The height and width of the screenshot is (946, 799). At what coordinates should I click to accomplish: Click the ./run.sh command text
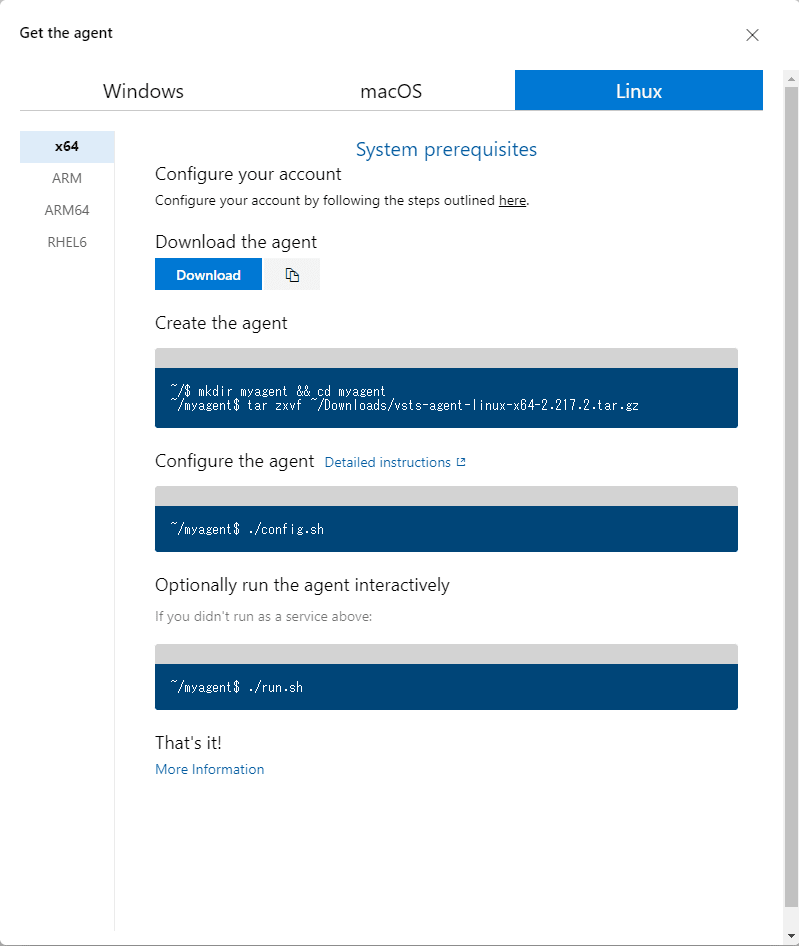click(x=276, y=687)
